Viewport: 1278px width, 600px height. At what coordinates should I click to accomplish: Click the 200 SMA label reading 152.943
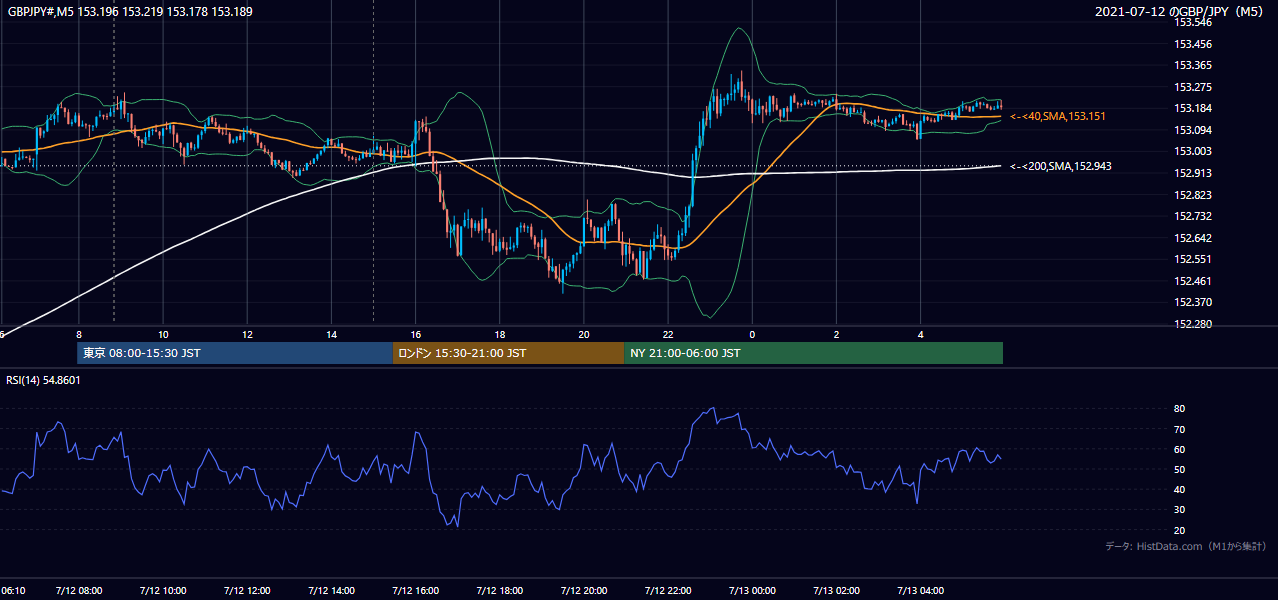coord(1061,166)
